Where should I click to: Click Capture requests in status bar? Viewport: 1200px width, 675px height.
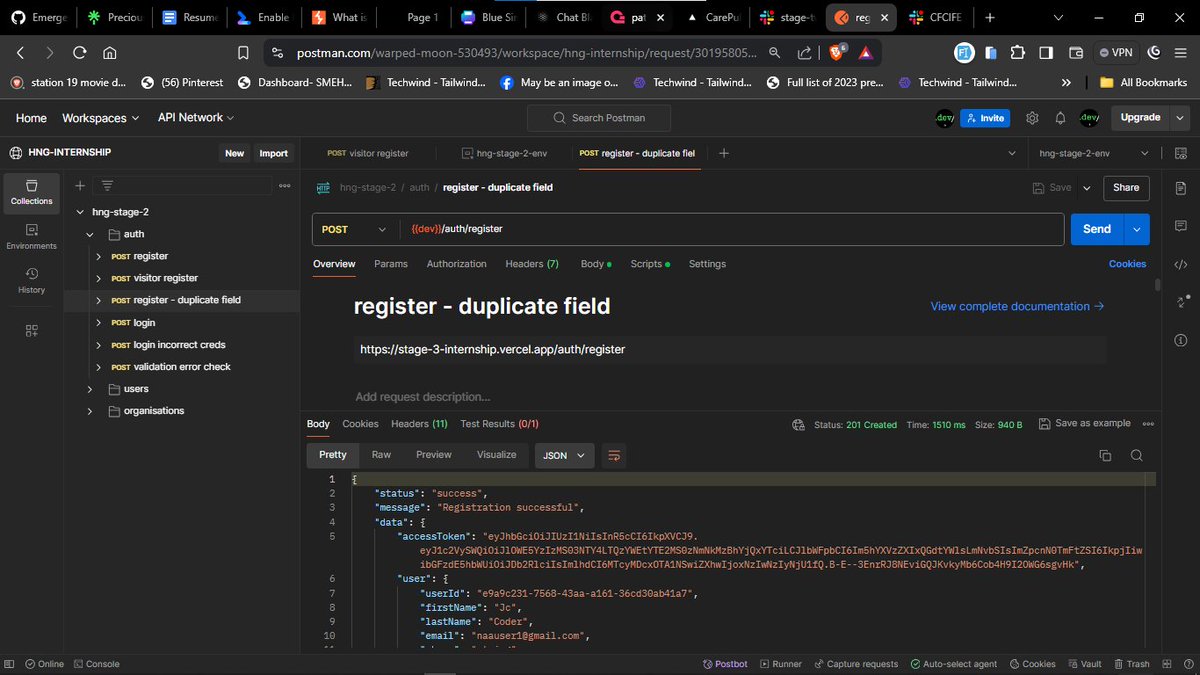(x=855, y=664)
